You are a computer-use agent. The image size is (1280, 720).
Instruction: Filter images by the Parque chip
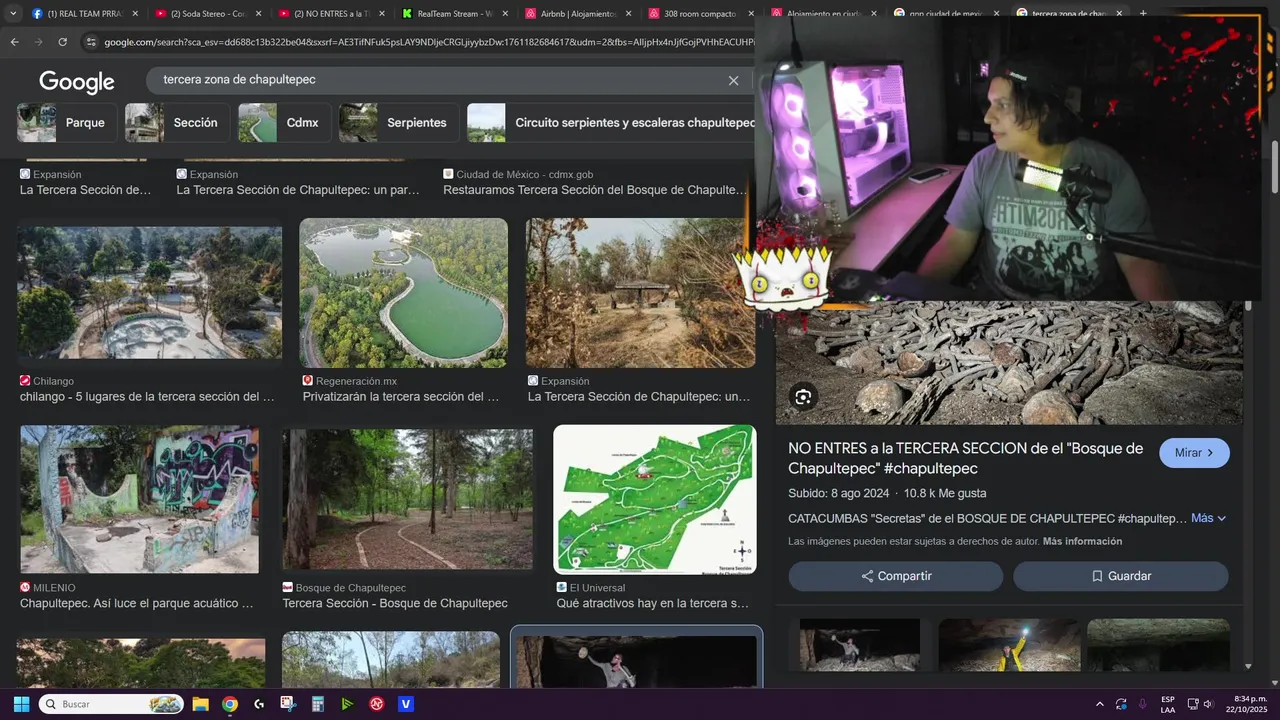tap(67, 123)
